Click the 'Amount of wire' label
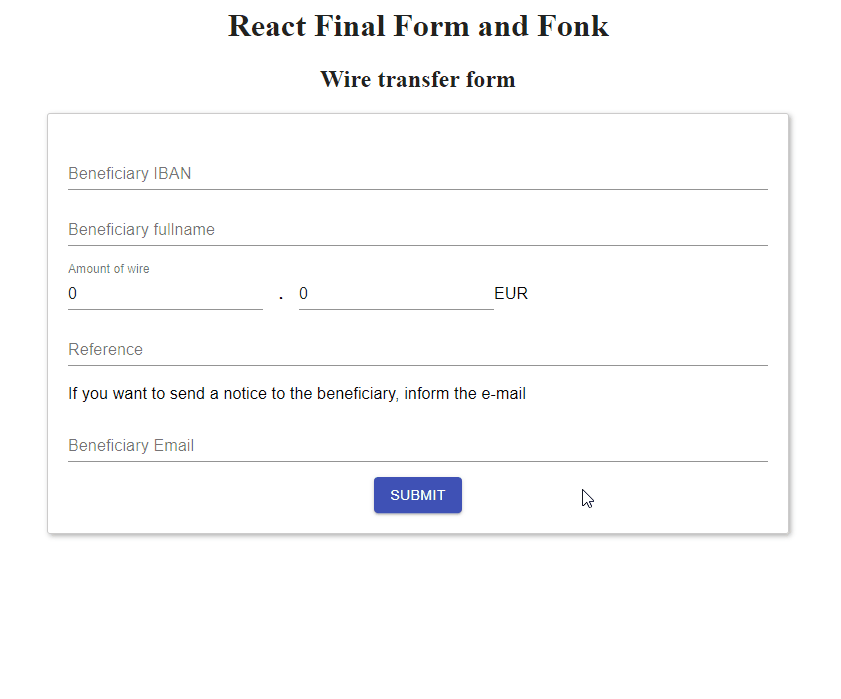 point(109,269)
